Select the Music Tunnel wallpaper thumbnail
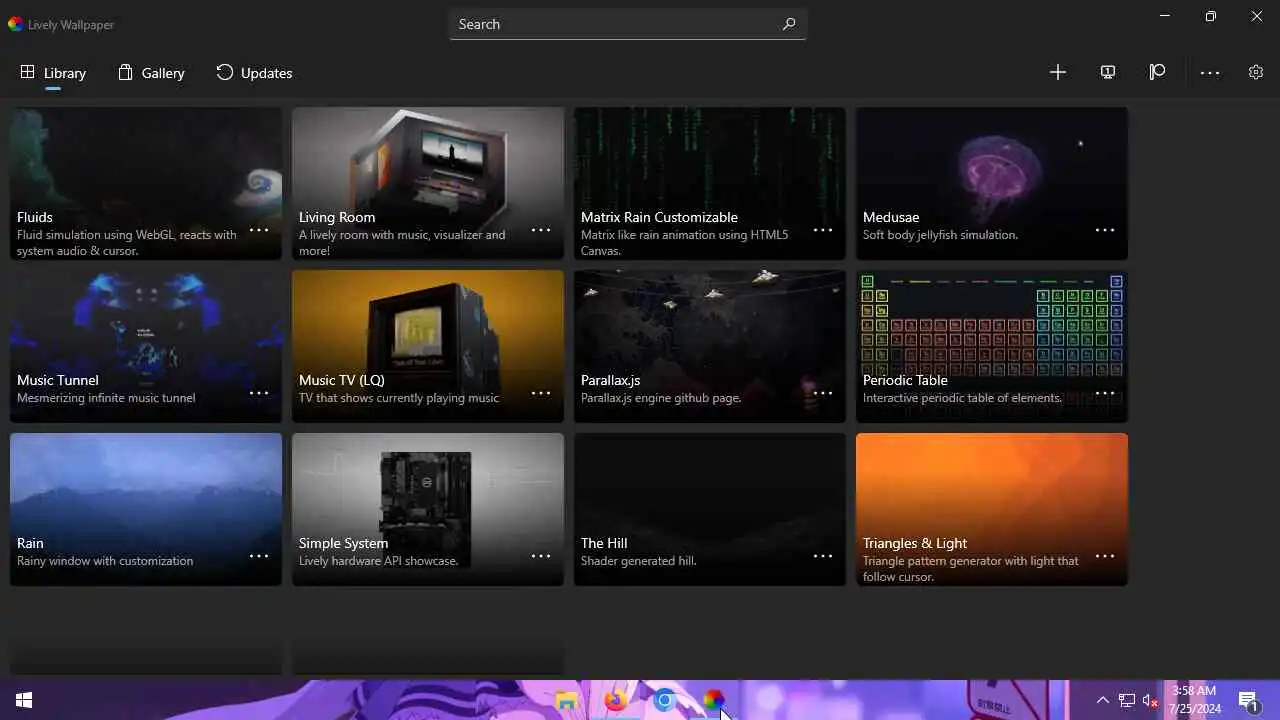 tap(146, 346)
